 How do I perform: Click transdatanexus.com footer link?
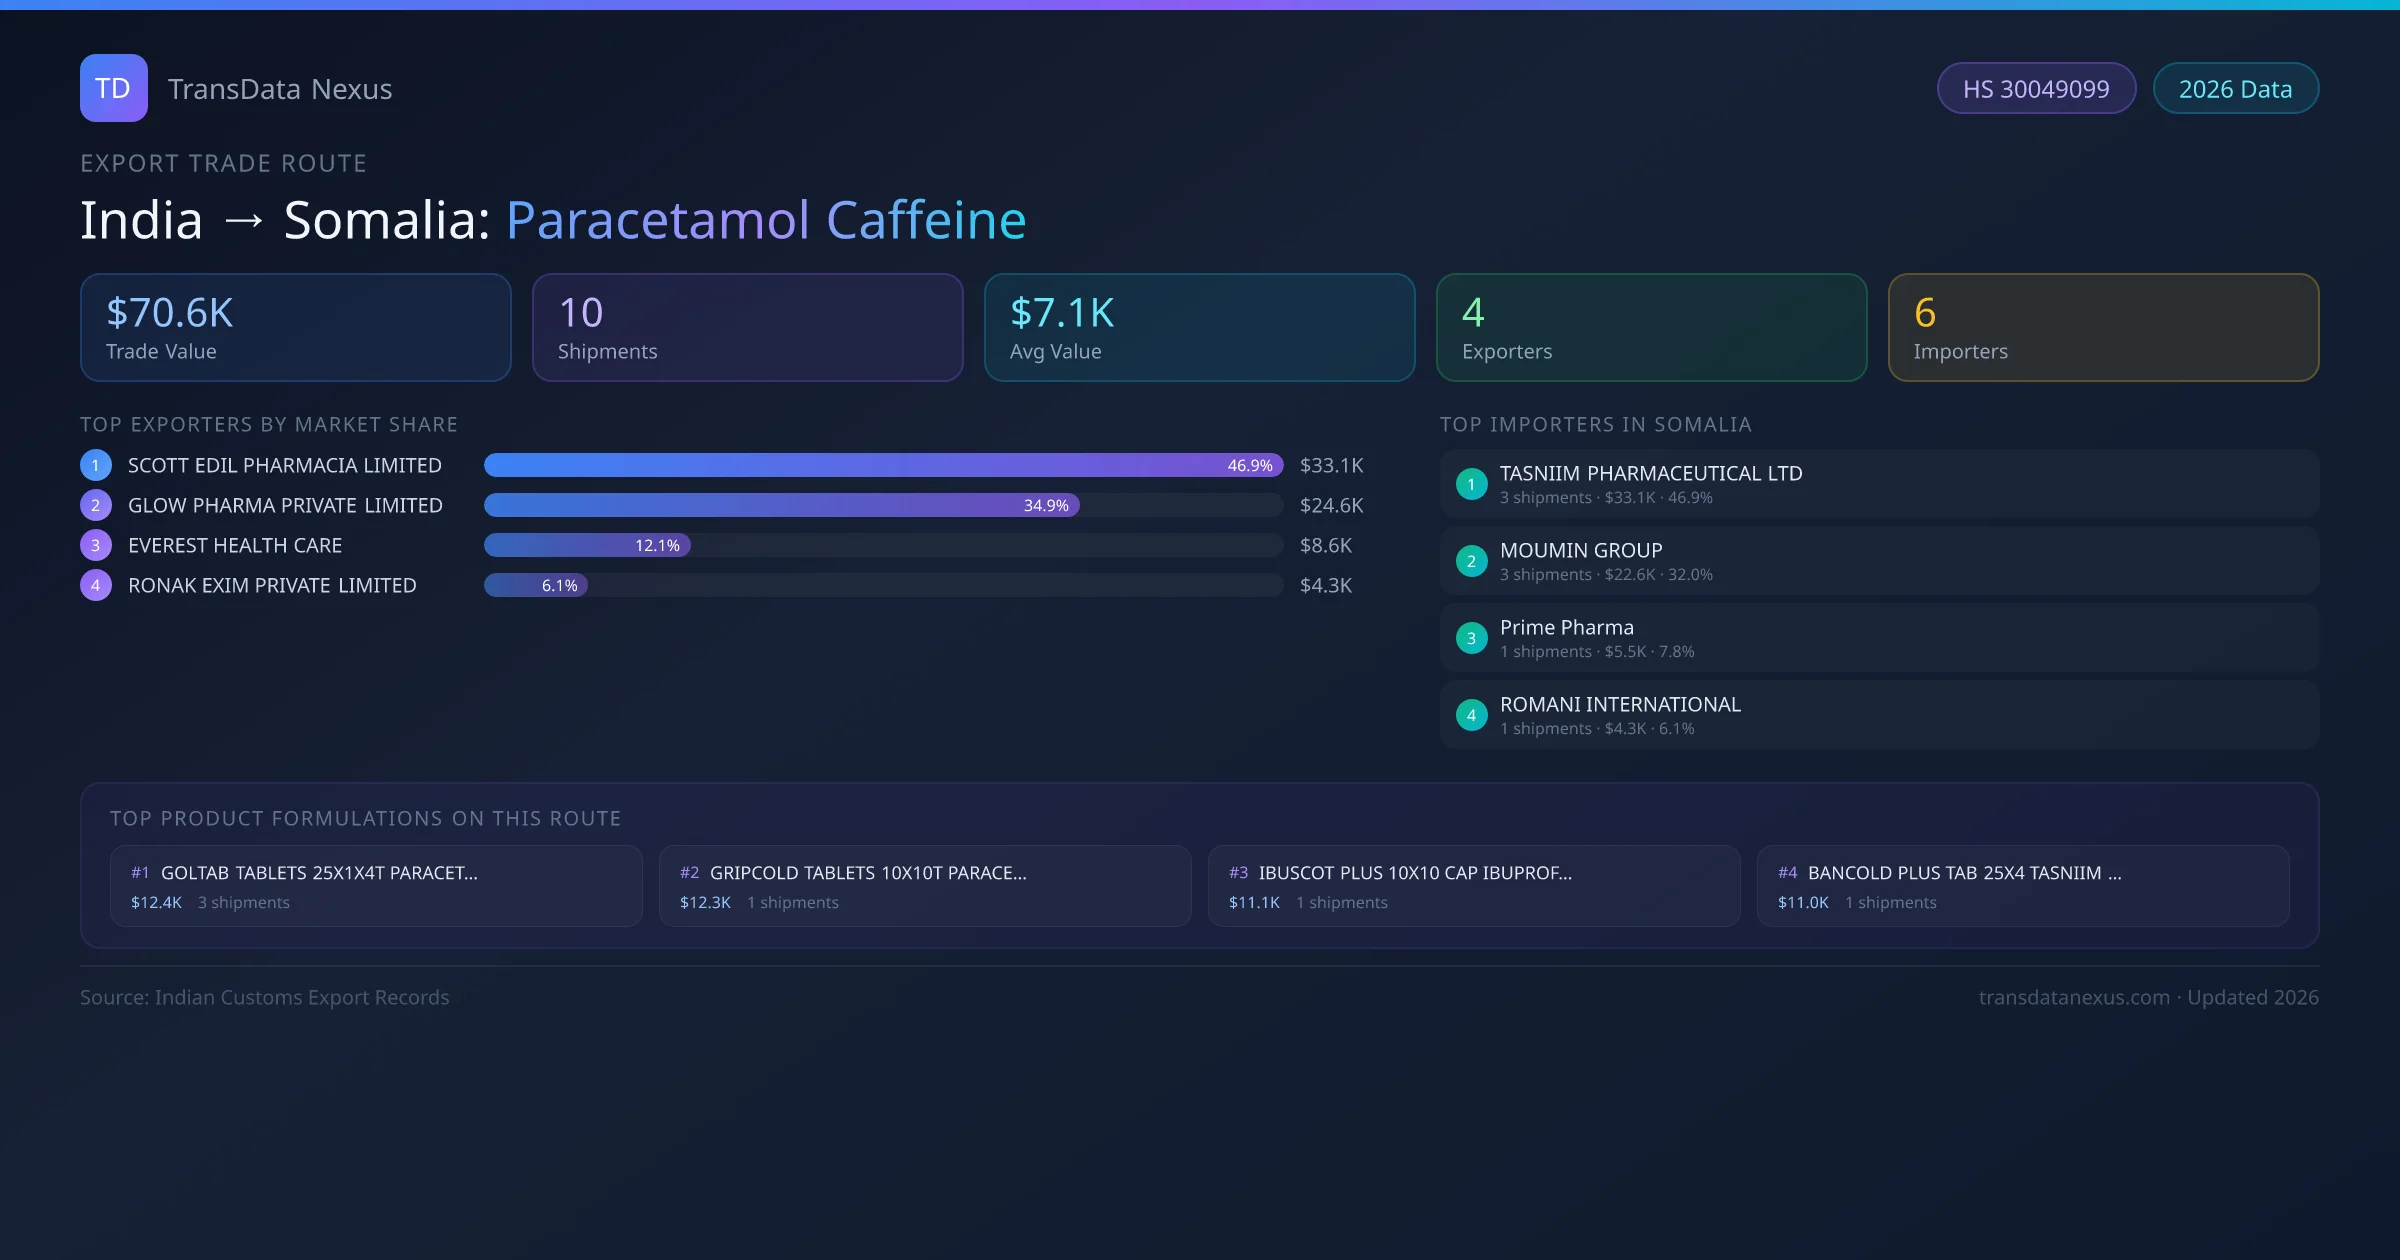(x=2074, y=997)
